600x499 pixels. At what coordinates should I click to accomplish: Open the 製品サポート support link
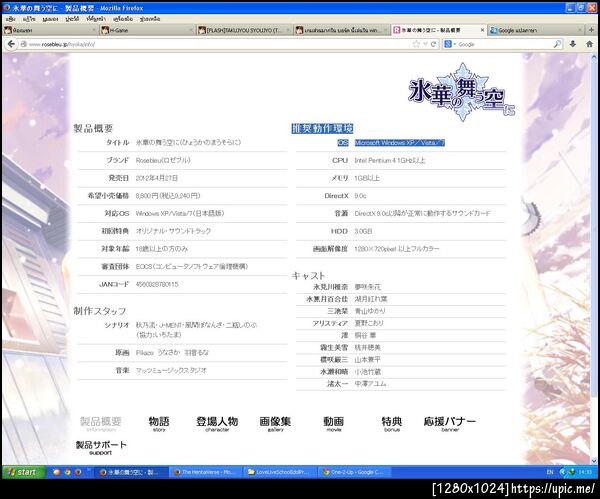(101, 447)
